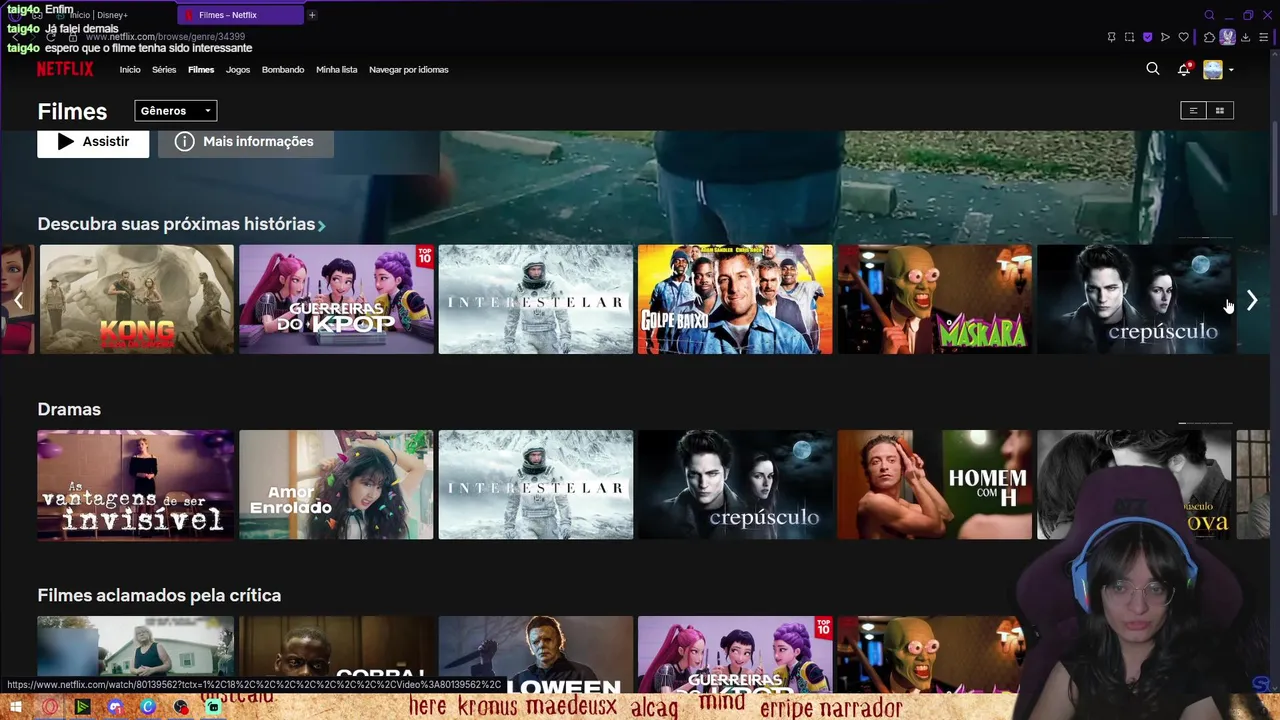Viewport: 1280px width, 720px height.
Task: Open As Vantagens de Ser Invisível
Action: (x=136, y=485)
